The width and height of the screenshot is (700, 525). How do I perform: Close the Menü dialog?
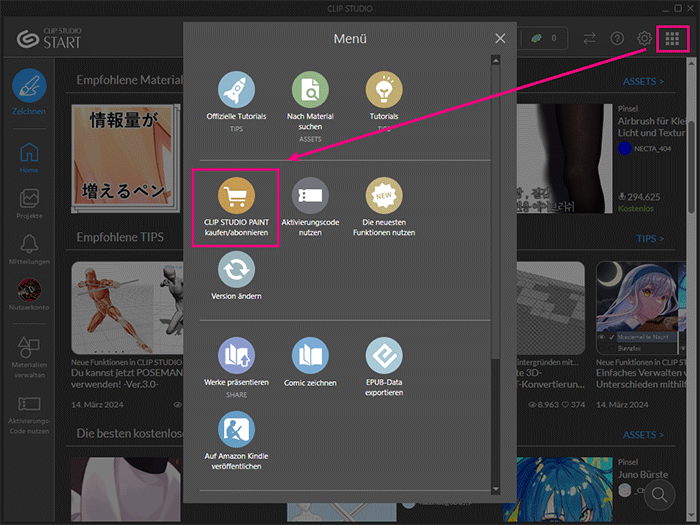coord(500,39)
